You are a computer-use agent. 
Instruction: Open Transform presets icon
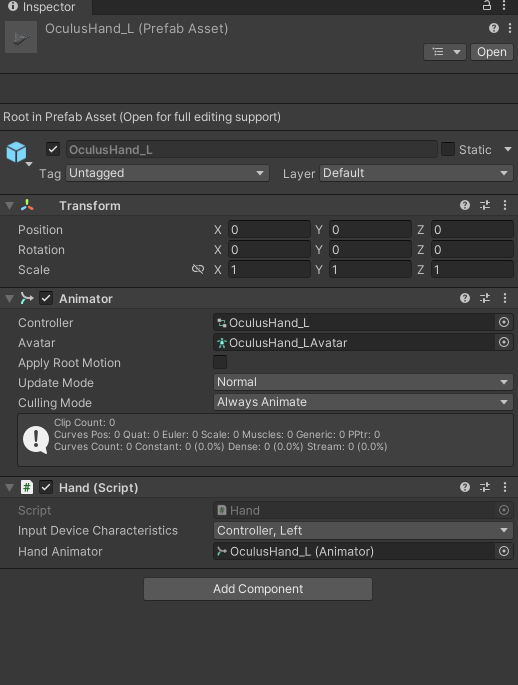[x=485, y=205]
